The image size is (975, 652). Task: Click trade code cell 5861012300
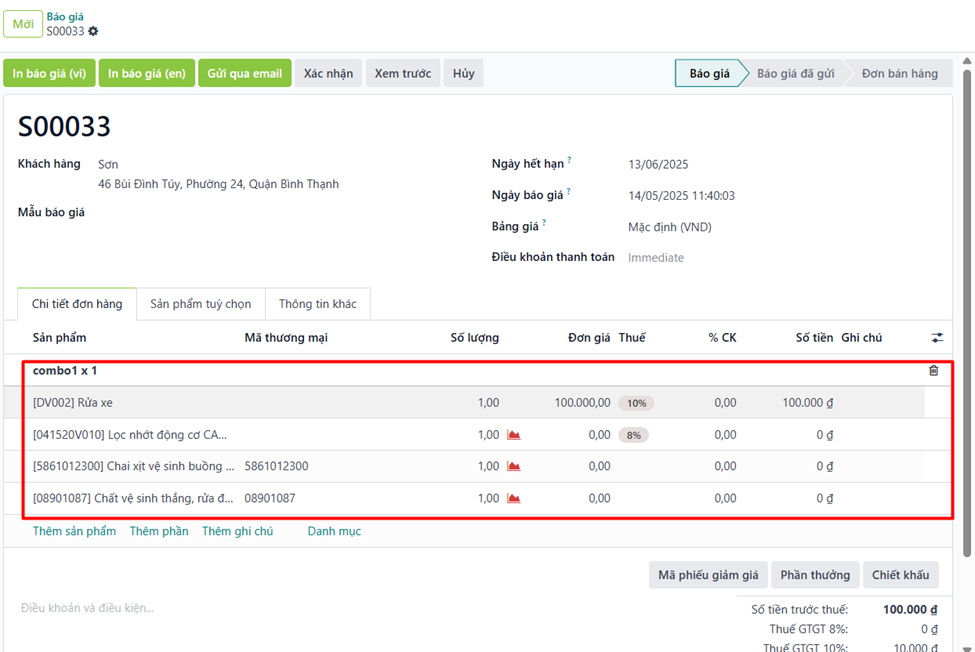pos(276,466)
